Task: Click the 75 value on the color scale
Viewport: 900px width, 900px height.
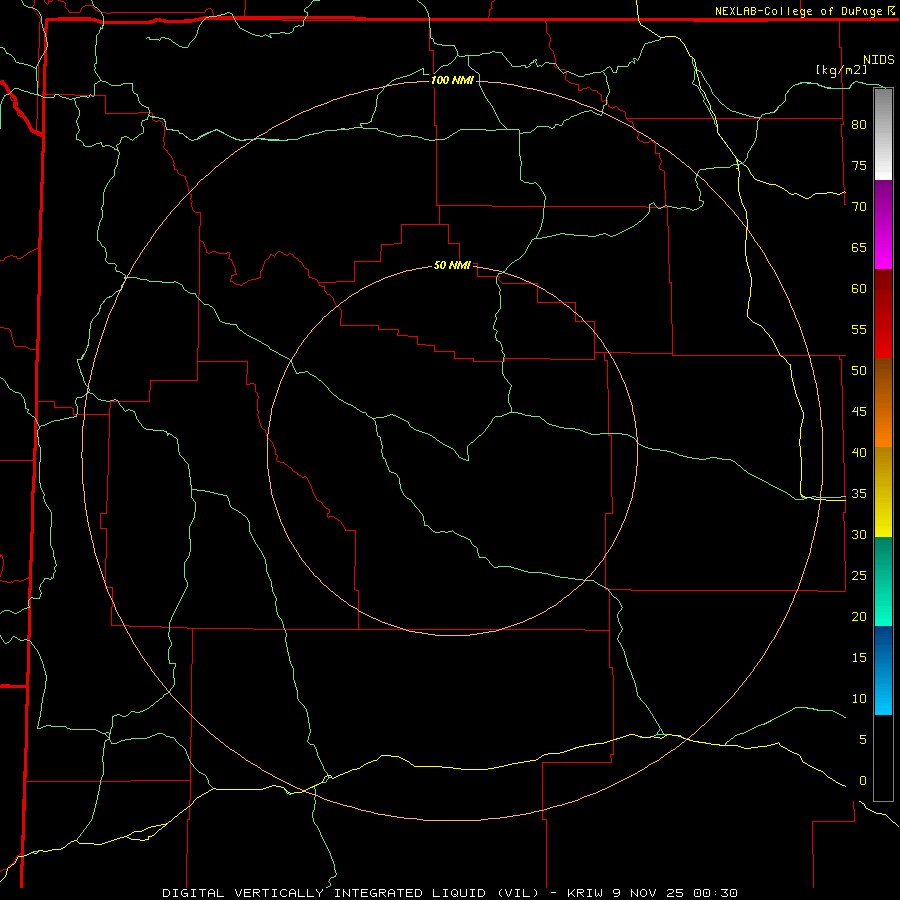Action: click(859, 166)
